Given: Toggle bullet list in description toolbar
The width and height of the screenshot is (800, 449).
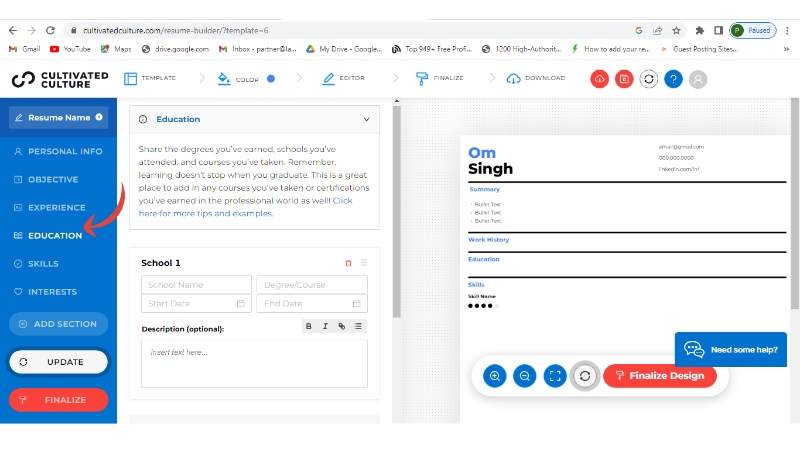Looking at the screenshot, I should (x=358, y=326).
